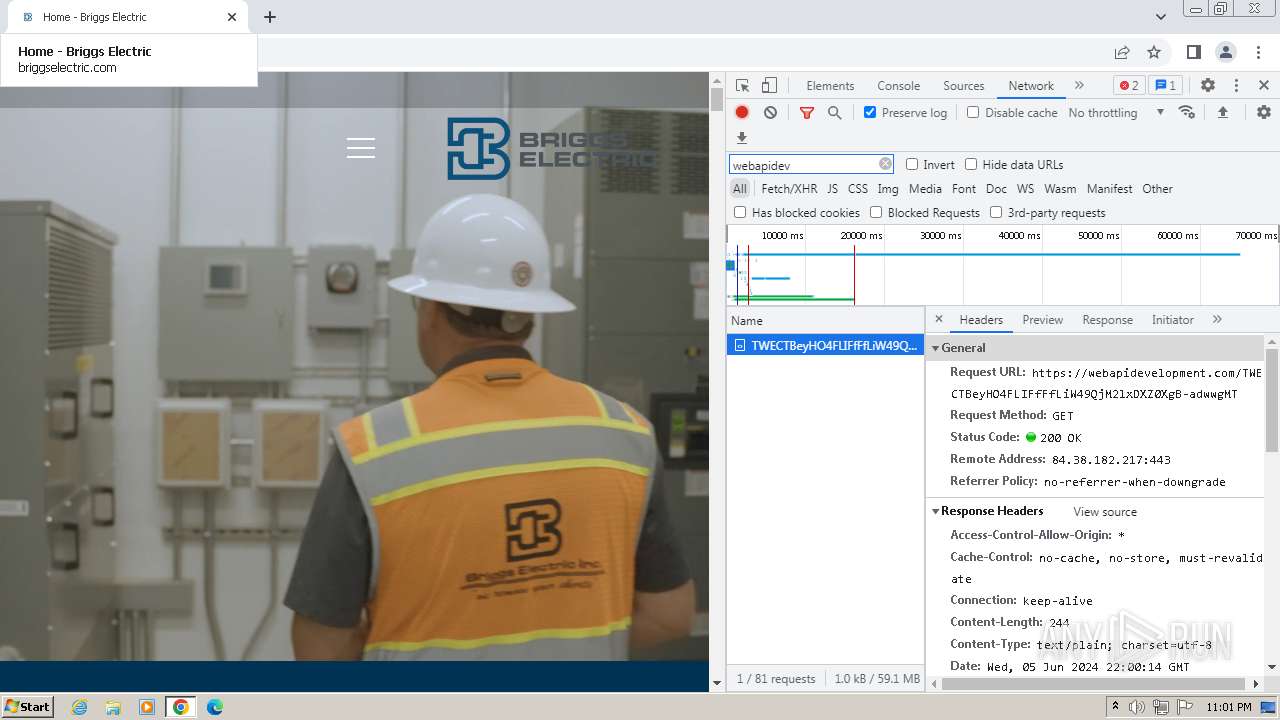1280x720 pixels.
Task: Open Internet Explorer from taskbar
Action: 79,707
